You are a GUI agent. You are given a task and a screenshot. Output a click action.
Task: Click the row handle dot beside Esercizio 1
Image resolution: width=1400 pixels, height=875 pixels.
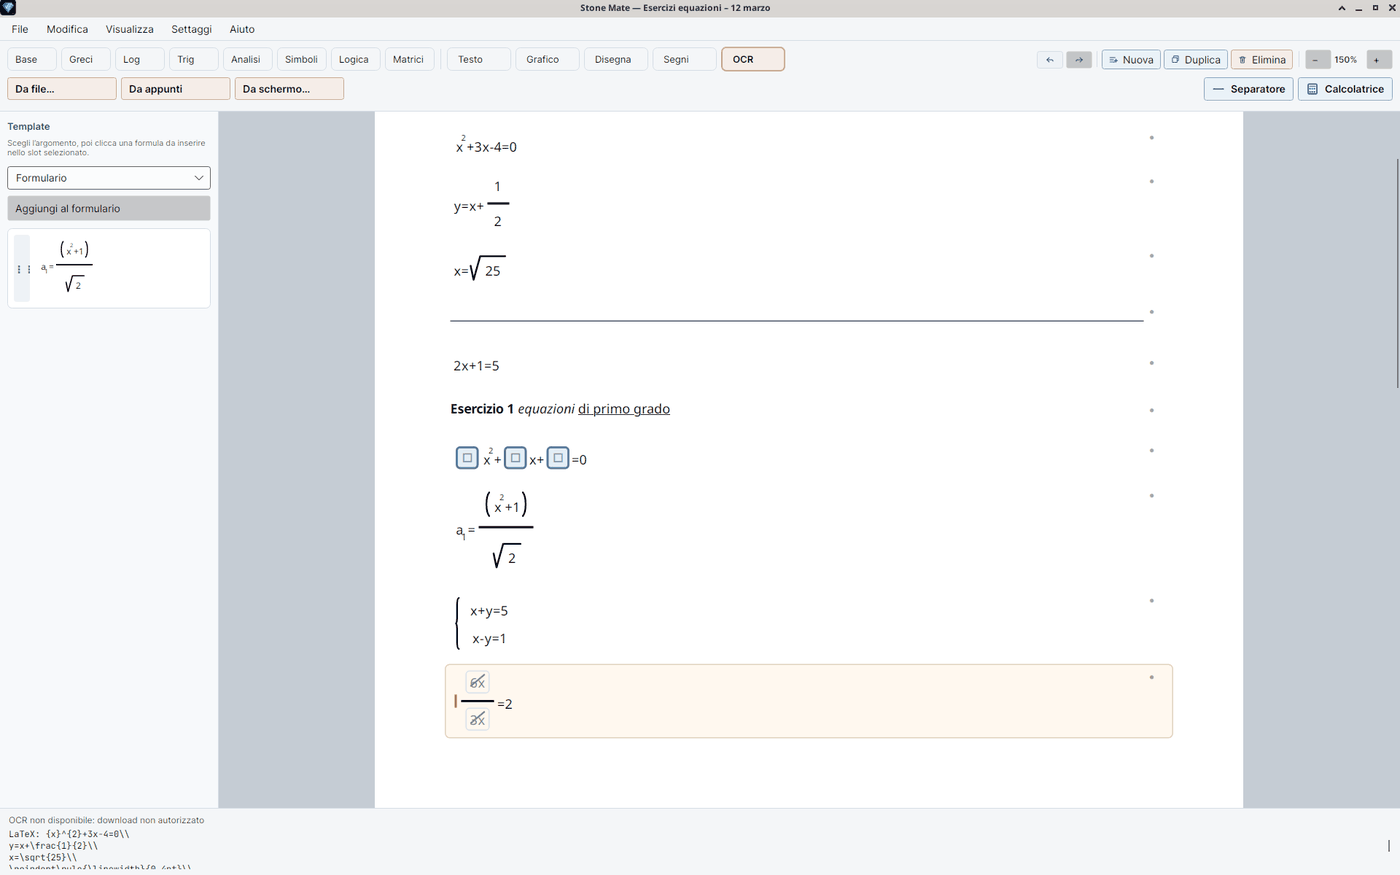[1151, 410]
